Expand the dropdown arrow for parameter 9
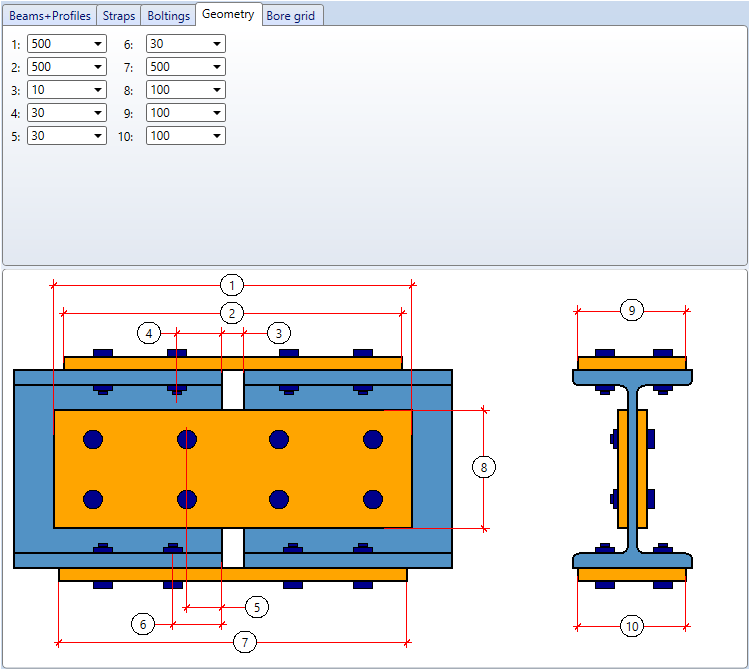The height and width of the screenshot is (670, 749). pyautogui.click(x=216, y=113)
